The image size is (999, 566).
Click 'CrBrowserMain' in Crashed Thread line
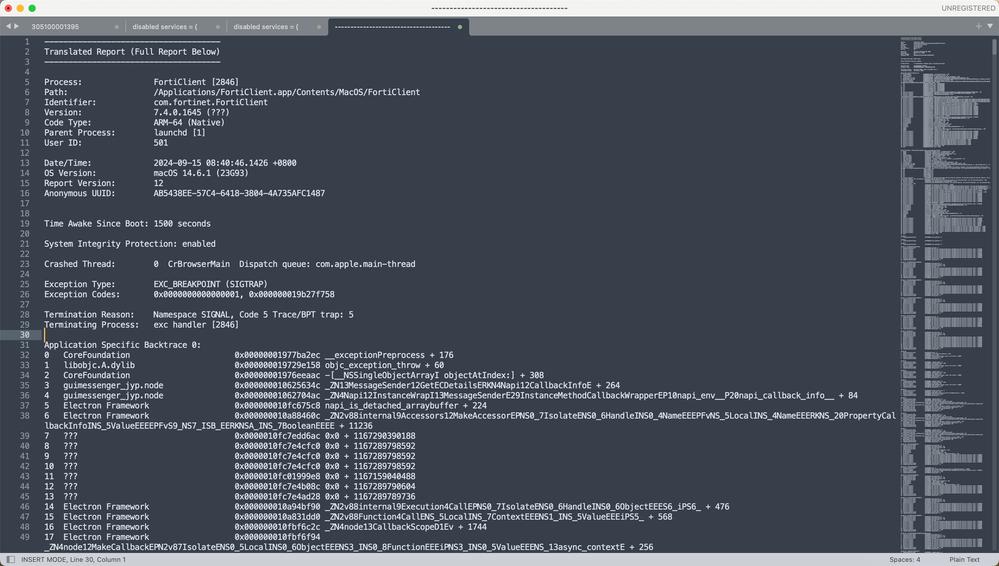(199, 264)
